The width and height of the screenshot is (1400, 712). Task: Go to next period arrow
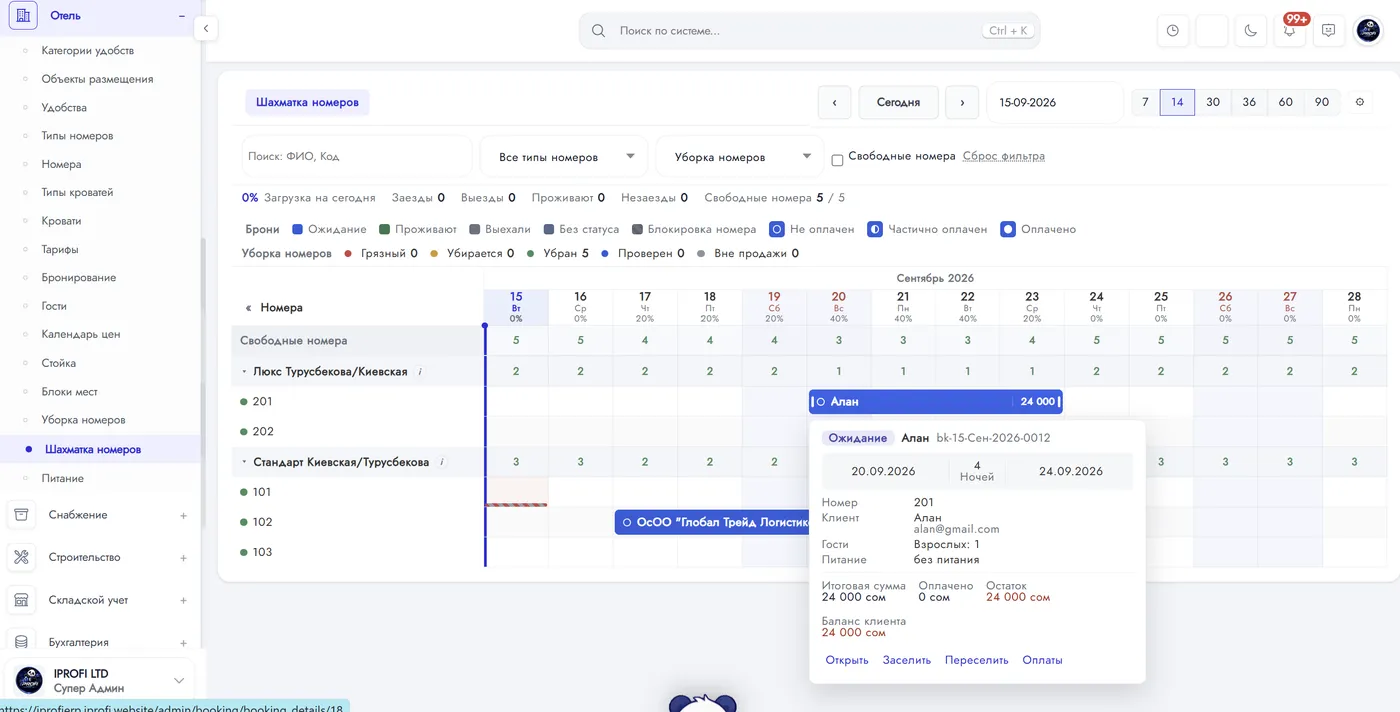pyautogui.click(x=962, y=102)
